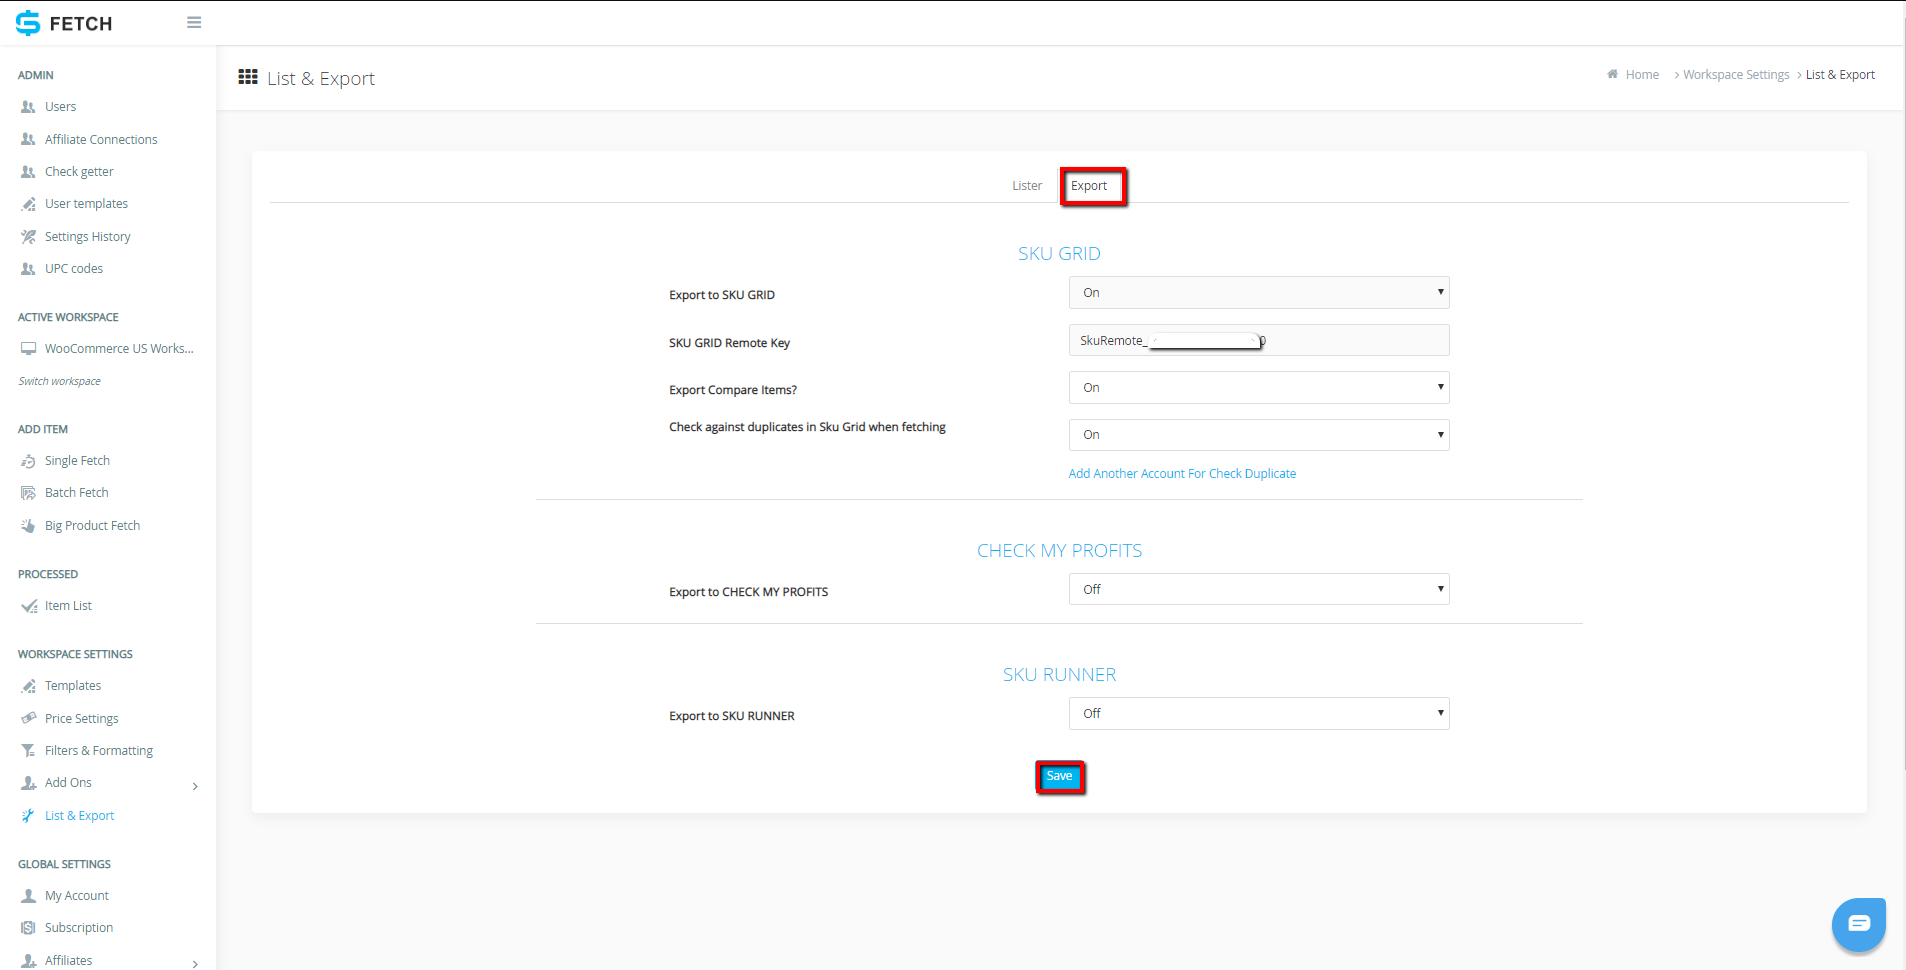Click the Users sidebar icon

(x=28, y=107)
